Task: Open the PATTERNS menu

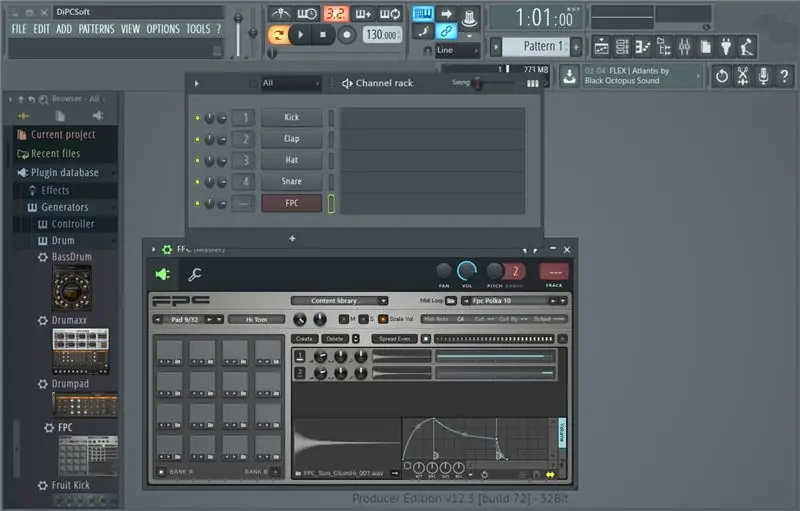Action: pos(96,29)
